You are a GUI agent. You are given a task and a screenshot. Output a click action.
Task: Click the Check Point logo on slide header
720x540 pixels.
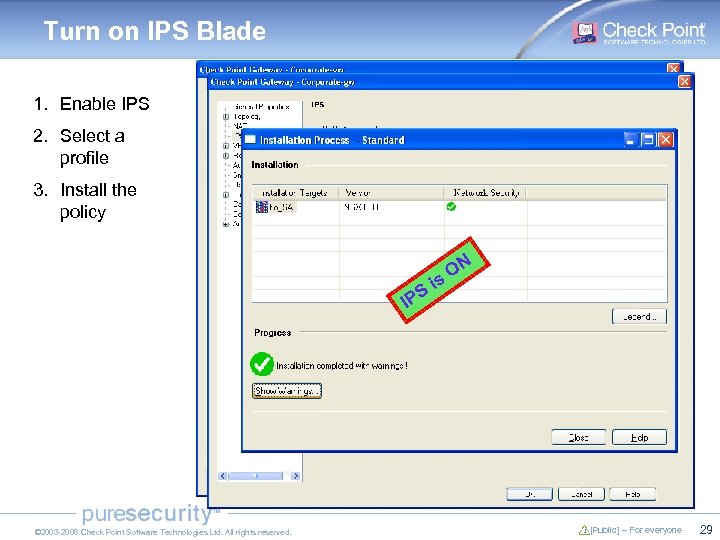pyautogui.click(x=638, y=32)
